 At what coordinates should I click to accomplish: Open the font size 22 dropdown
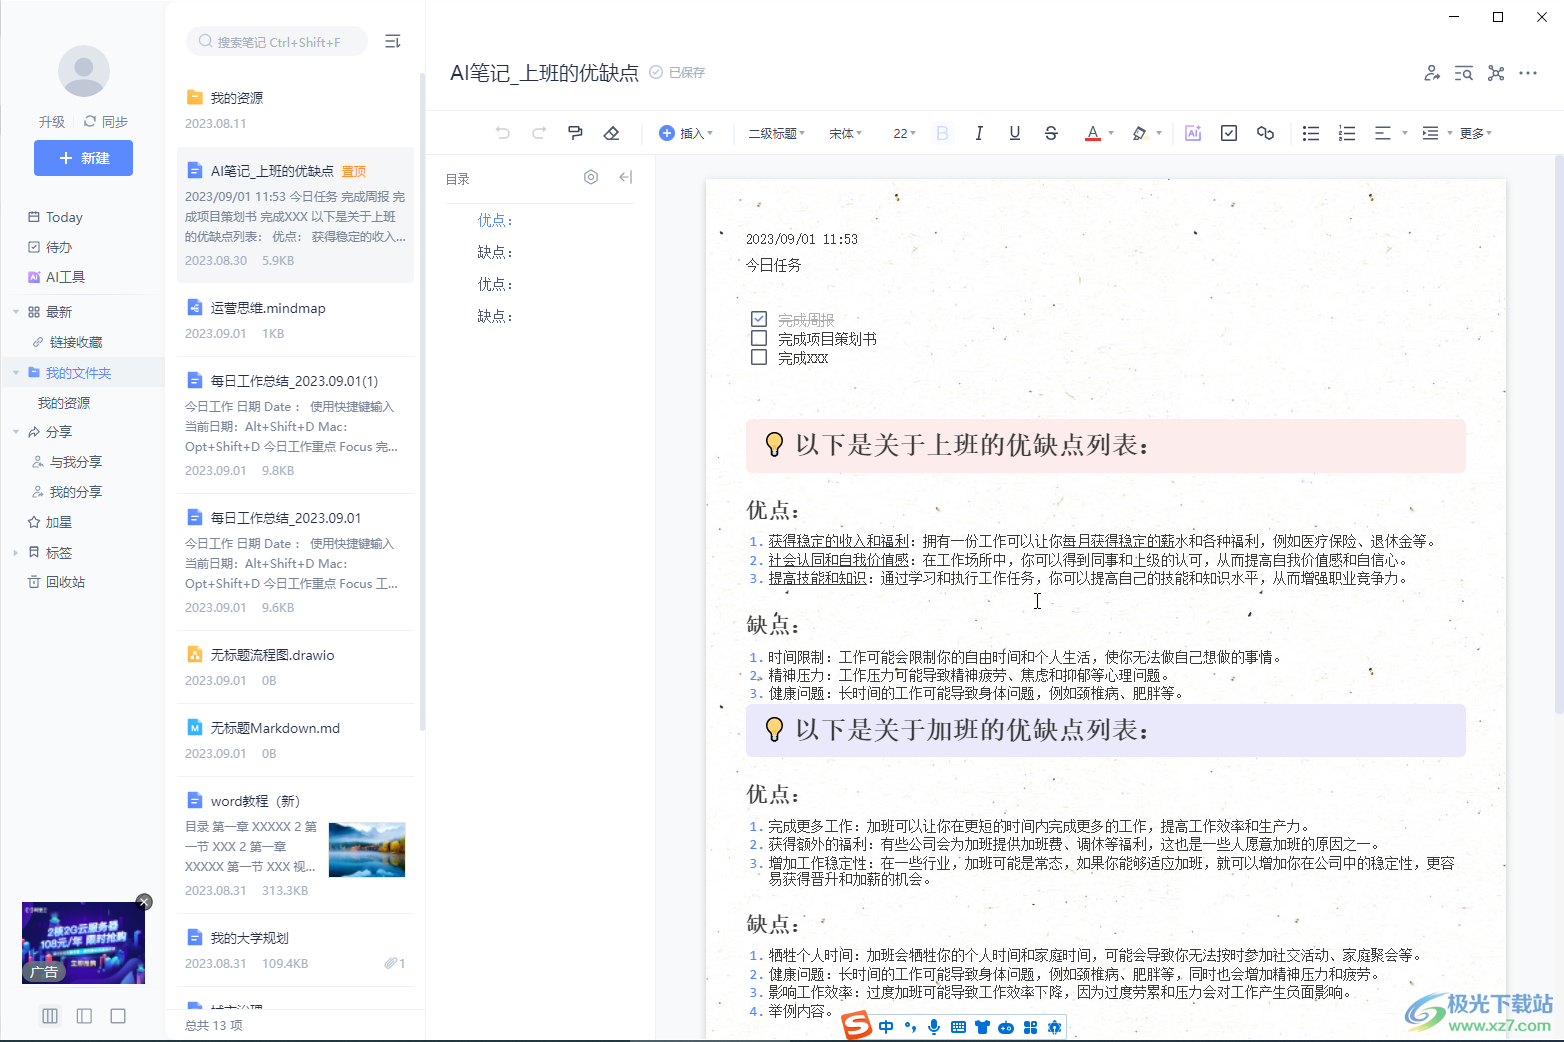(904, 133)
